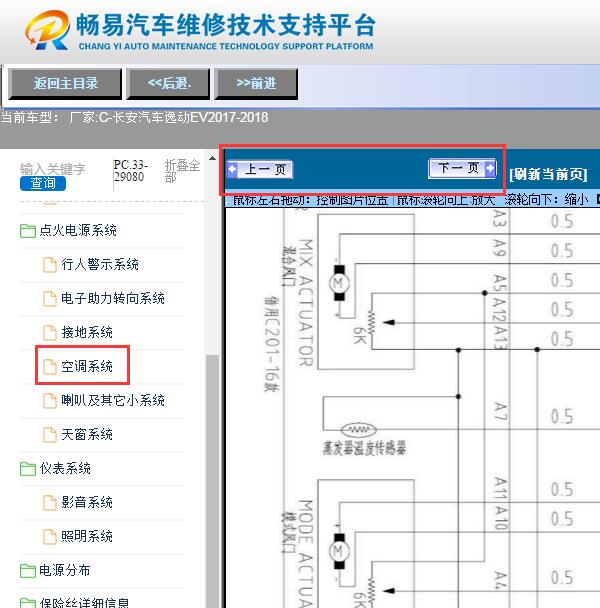Click the green folder icon beside 保险丝详细信息

(28, 603)
